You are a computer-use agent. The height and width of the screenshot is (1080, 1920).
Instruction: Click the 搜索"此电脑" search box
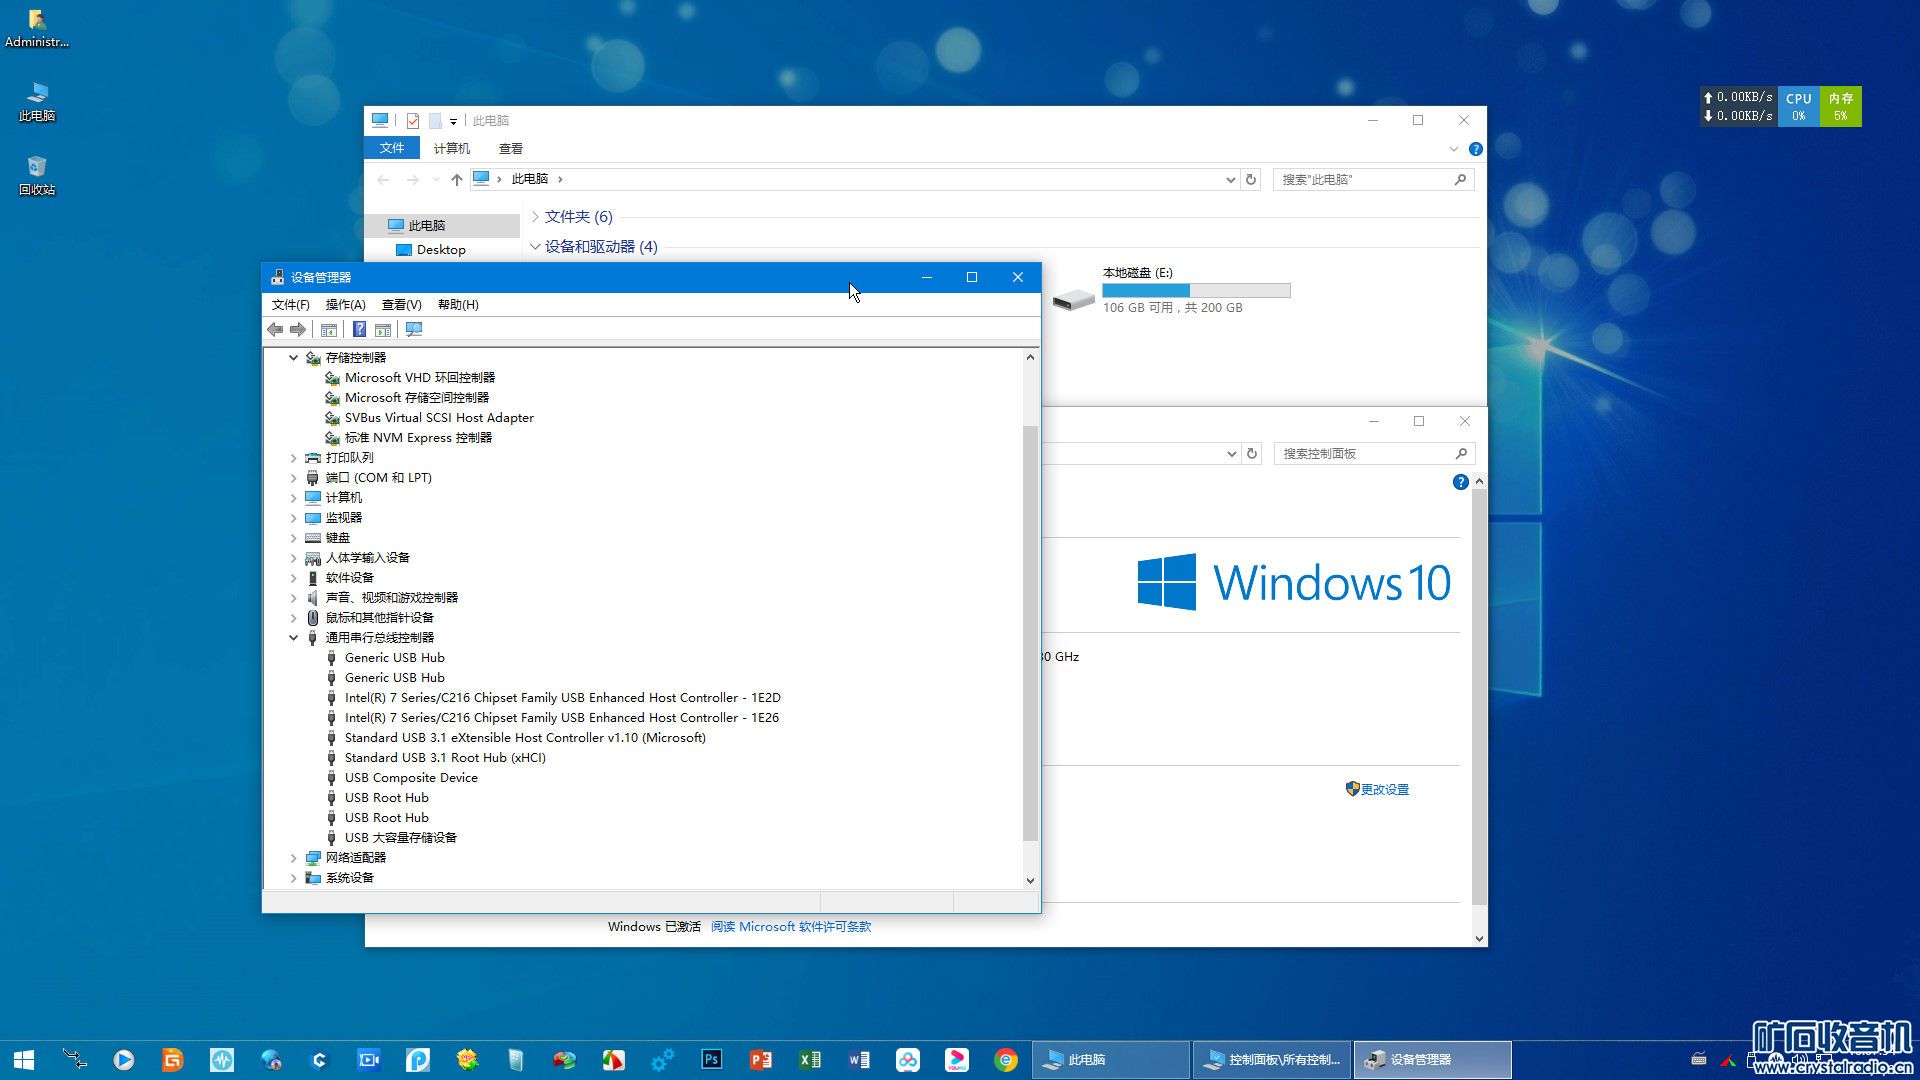pos(1365,180)
